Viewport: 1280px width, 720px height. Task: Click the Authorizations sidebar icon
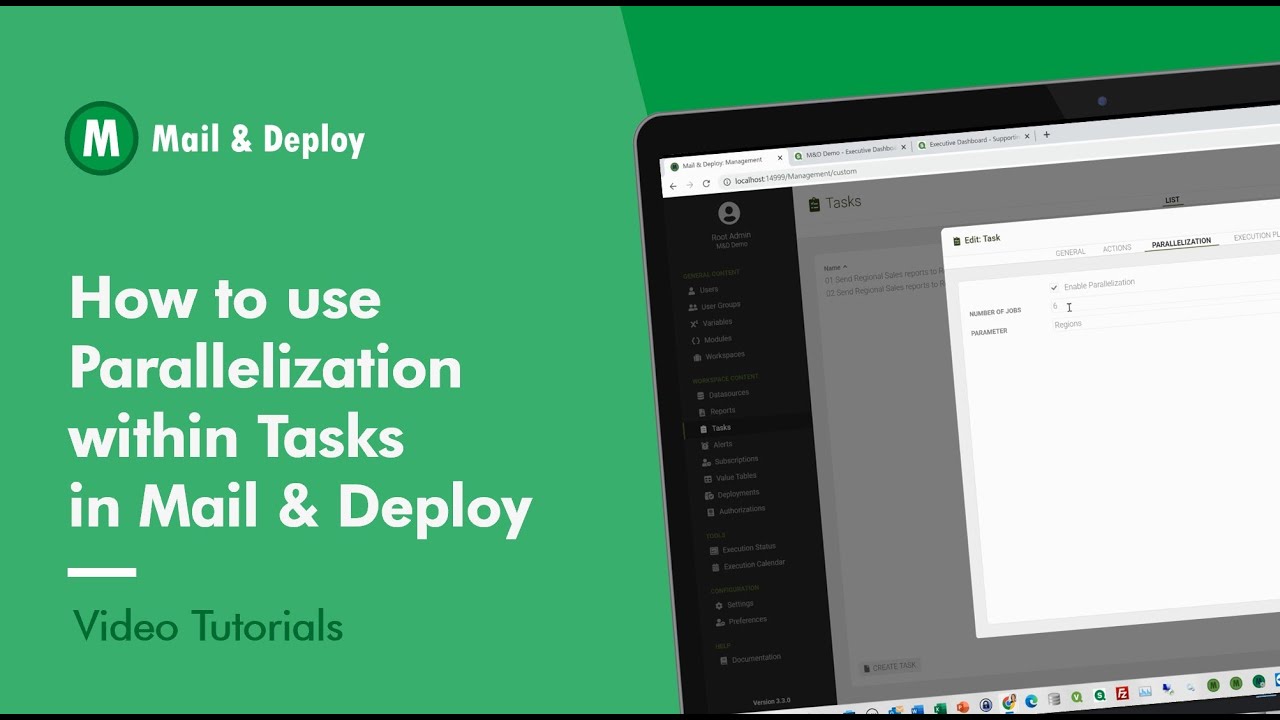coord(711,512)
